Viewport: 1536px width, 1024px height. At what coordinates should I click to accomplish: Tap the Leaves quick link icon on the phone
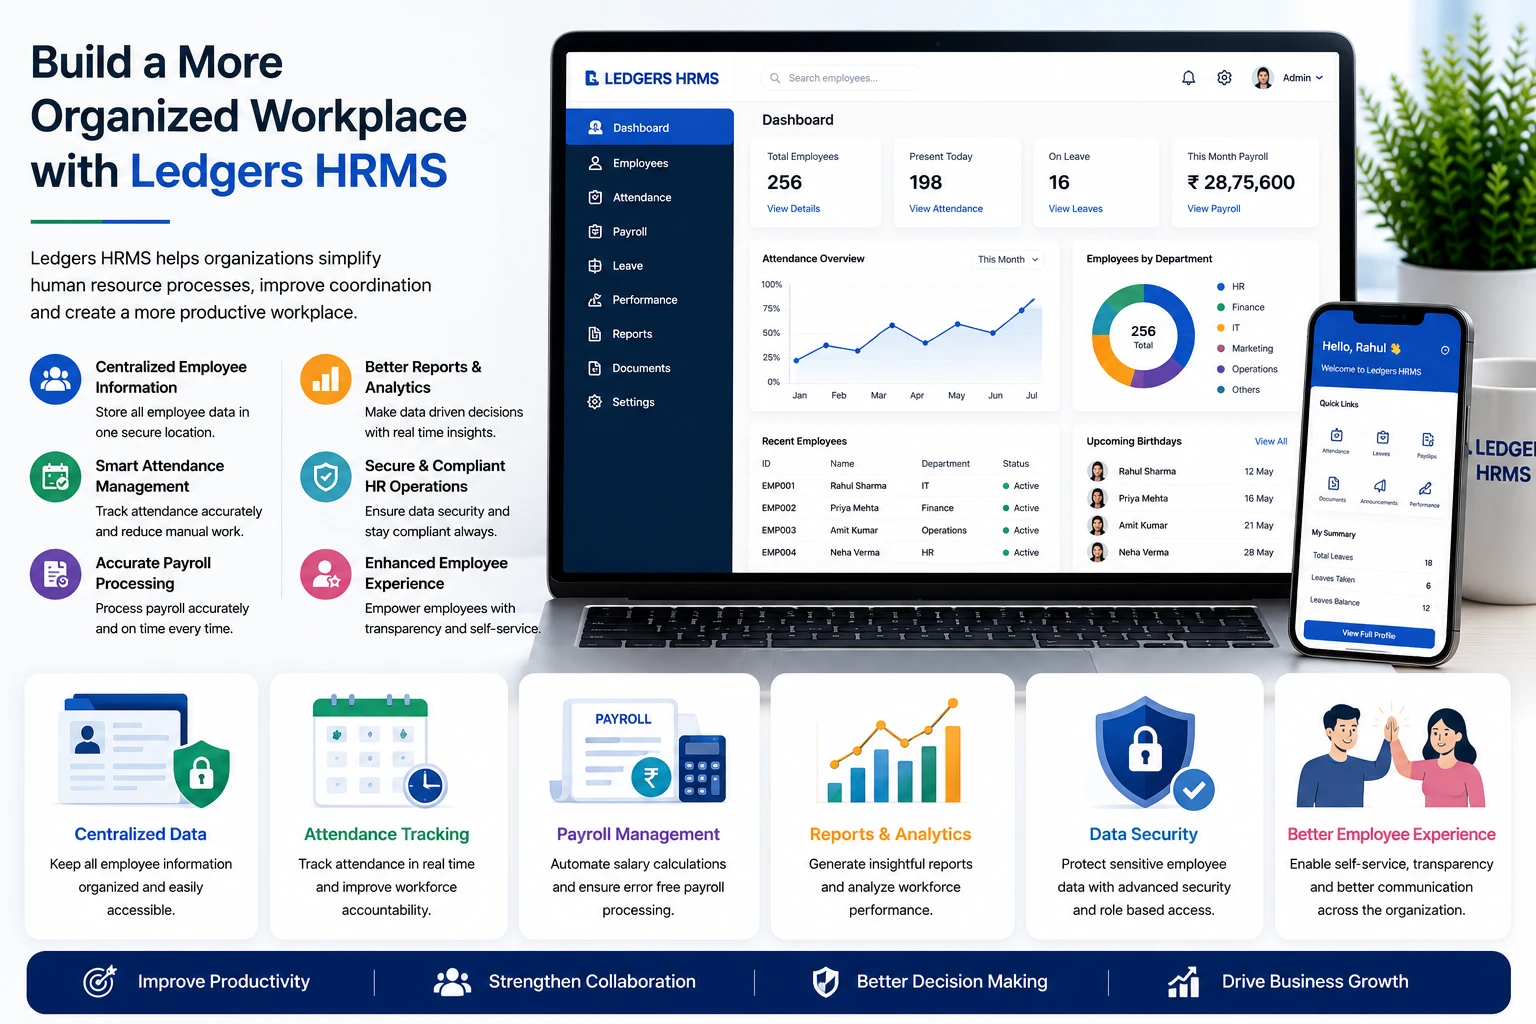point(1382,437)
